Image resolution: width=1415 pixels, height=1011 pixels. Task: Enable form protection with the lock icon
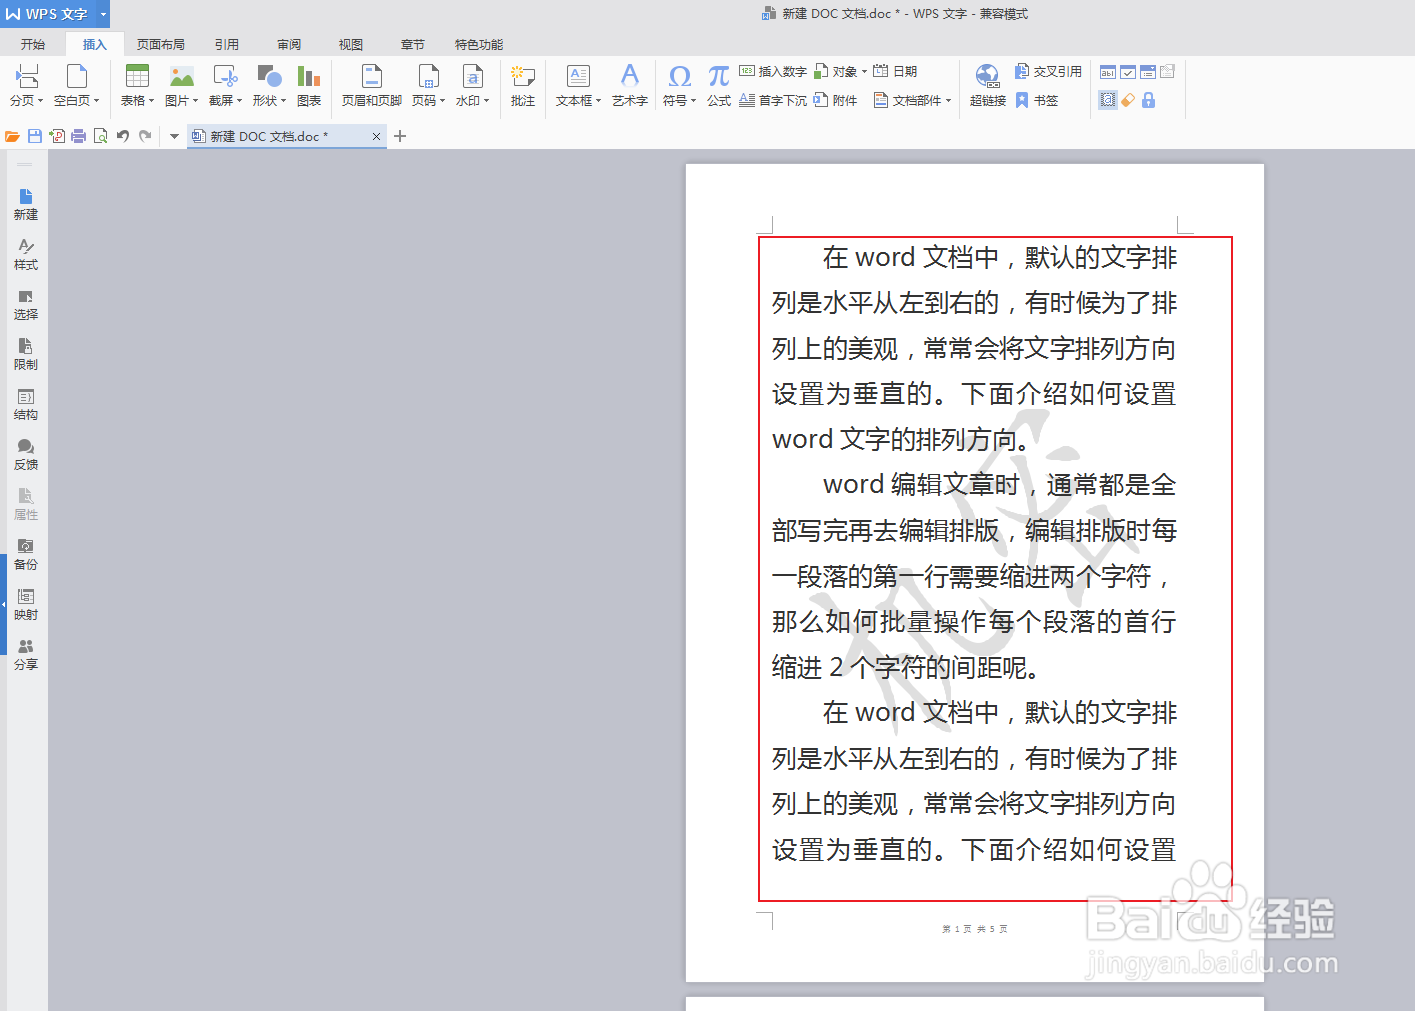pyautogui.click(x=1148, y=100)
